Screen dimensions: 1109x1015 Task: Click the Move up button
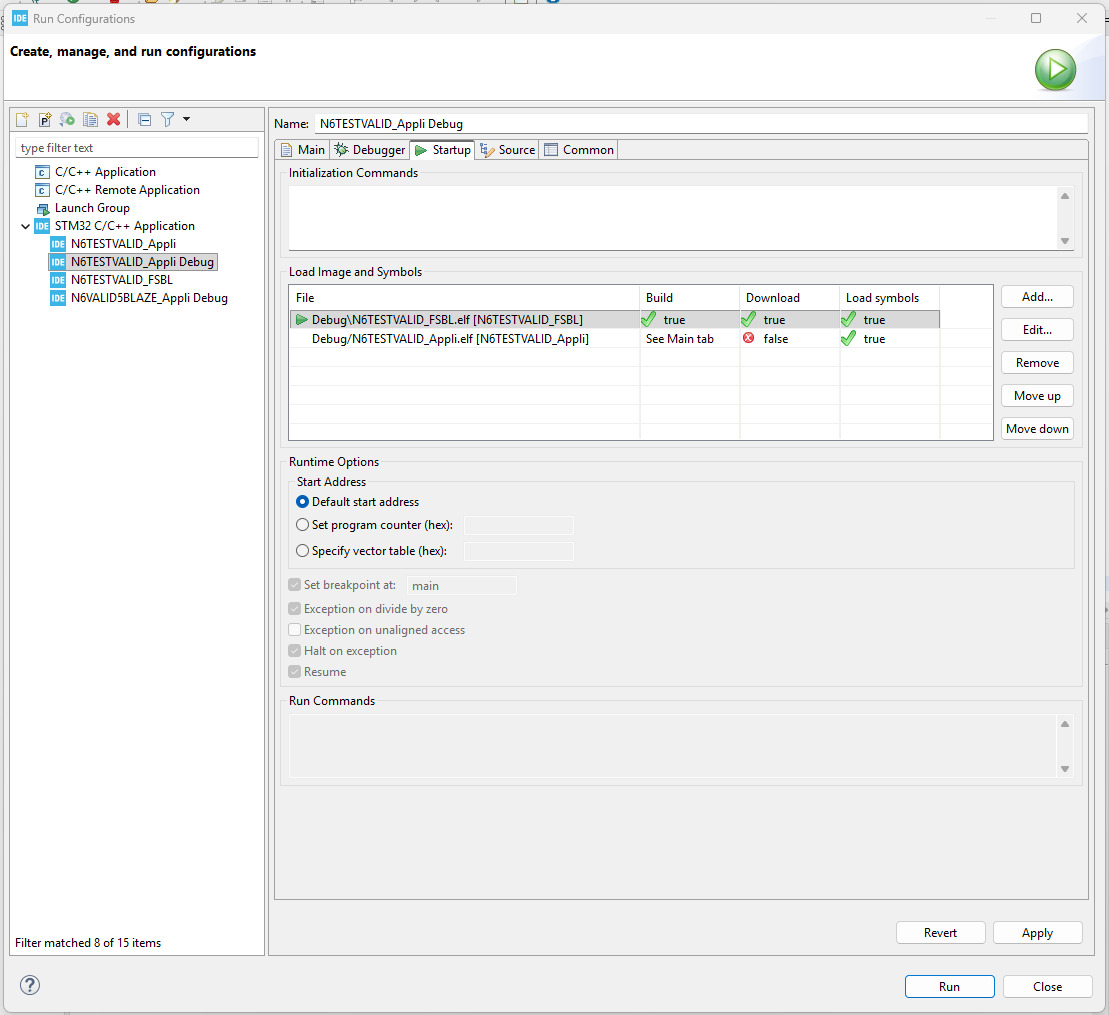point(1037,396)
